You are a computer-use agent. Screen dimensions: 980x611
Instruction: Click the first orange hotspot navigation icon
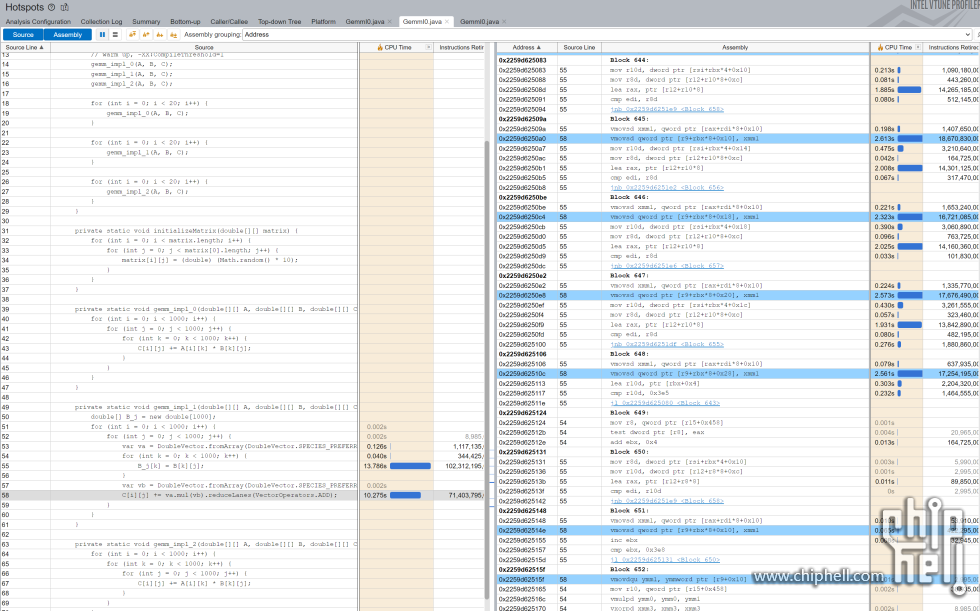point(132,34)
